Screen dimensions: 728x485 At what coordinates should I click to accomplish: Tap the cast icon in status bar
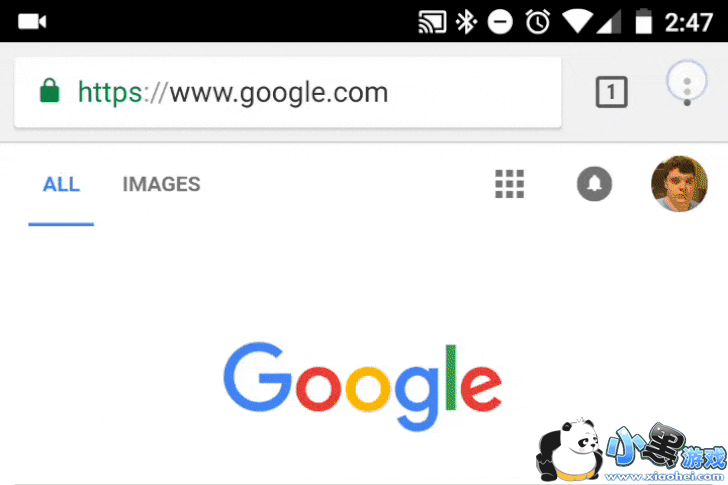[x=432, y=22]
